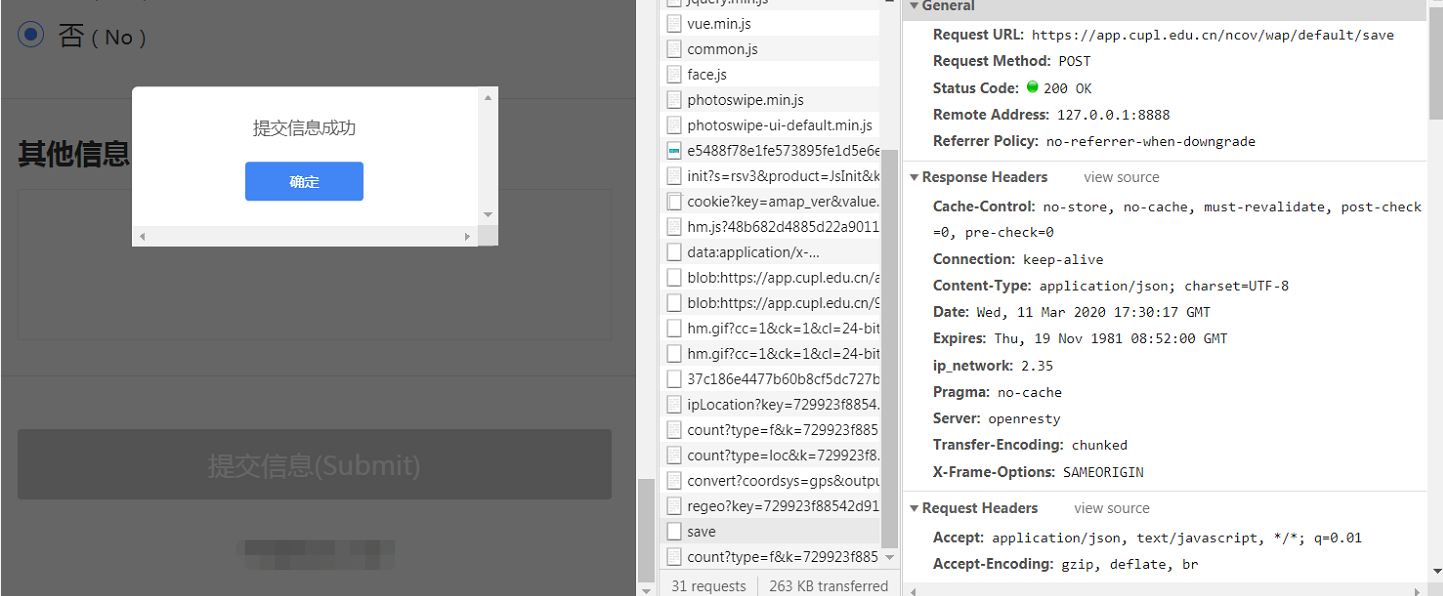Click the Content-Type application/json value
The width and height of the screenshot is (1443, 596).
coord(1164,286)
